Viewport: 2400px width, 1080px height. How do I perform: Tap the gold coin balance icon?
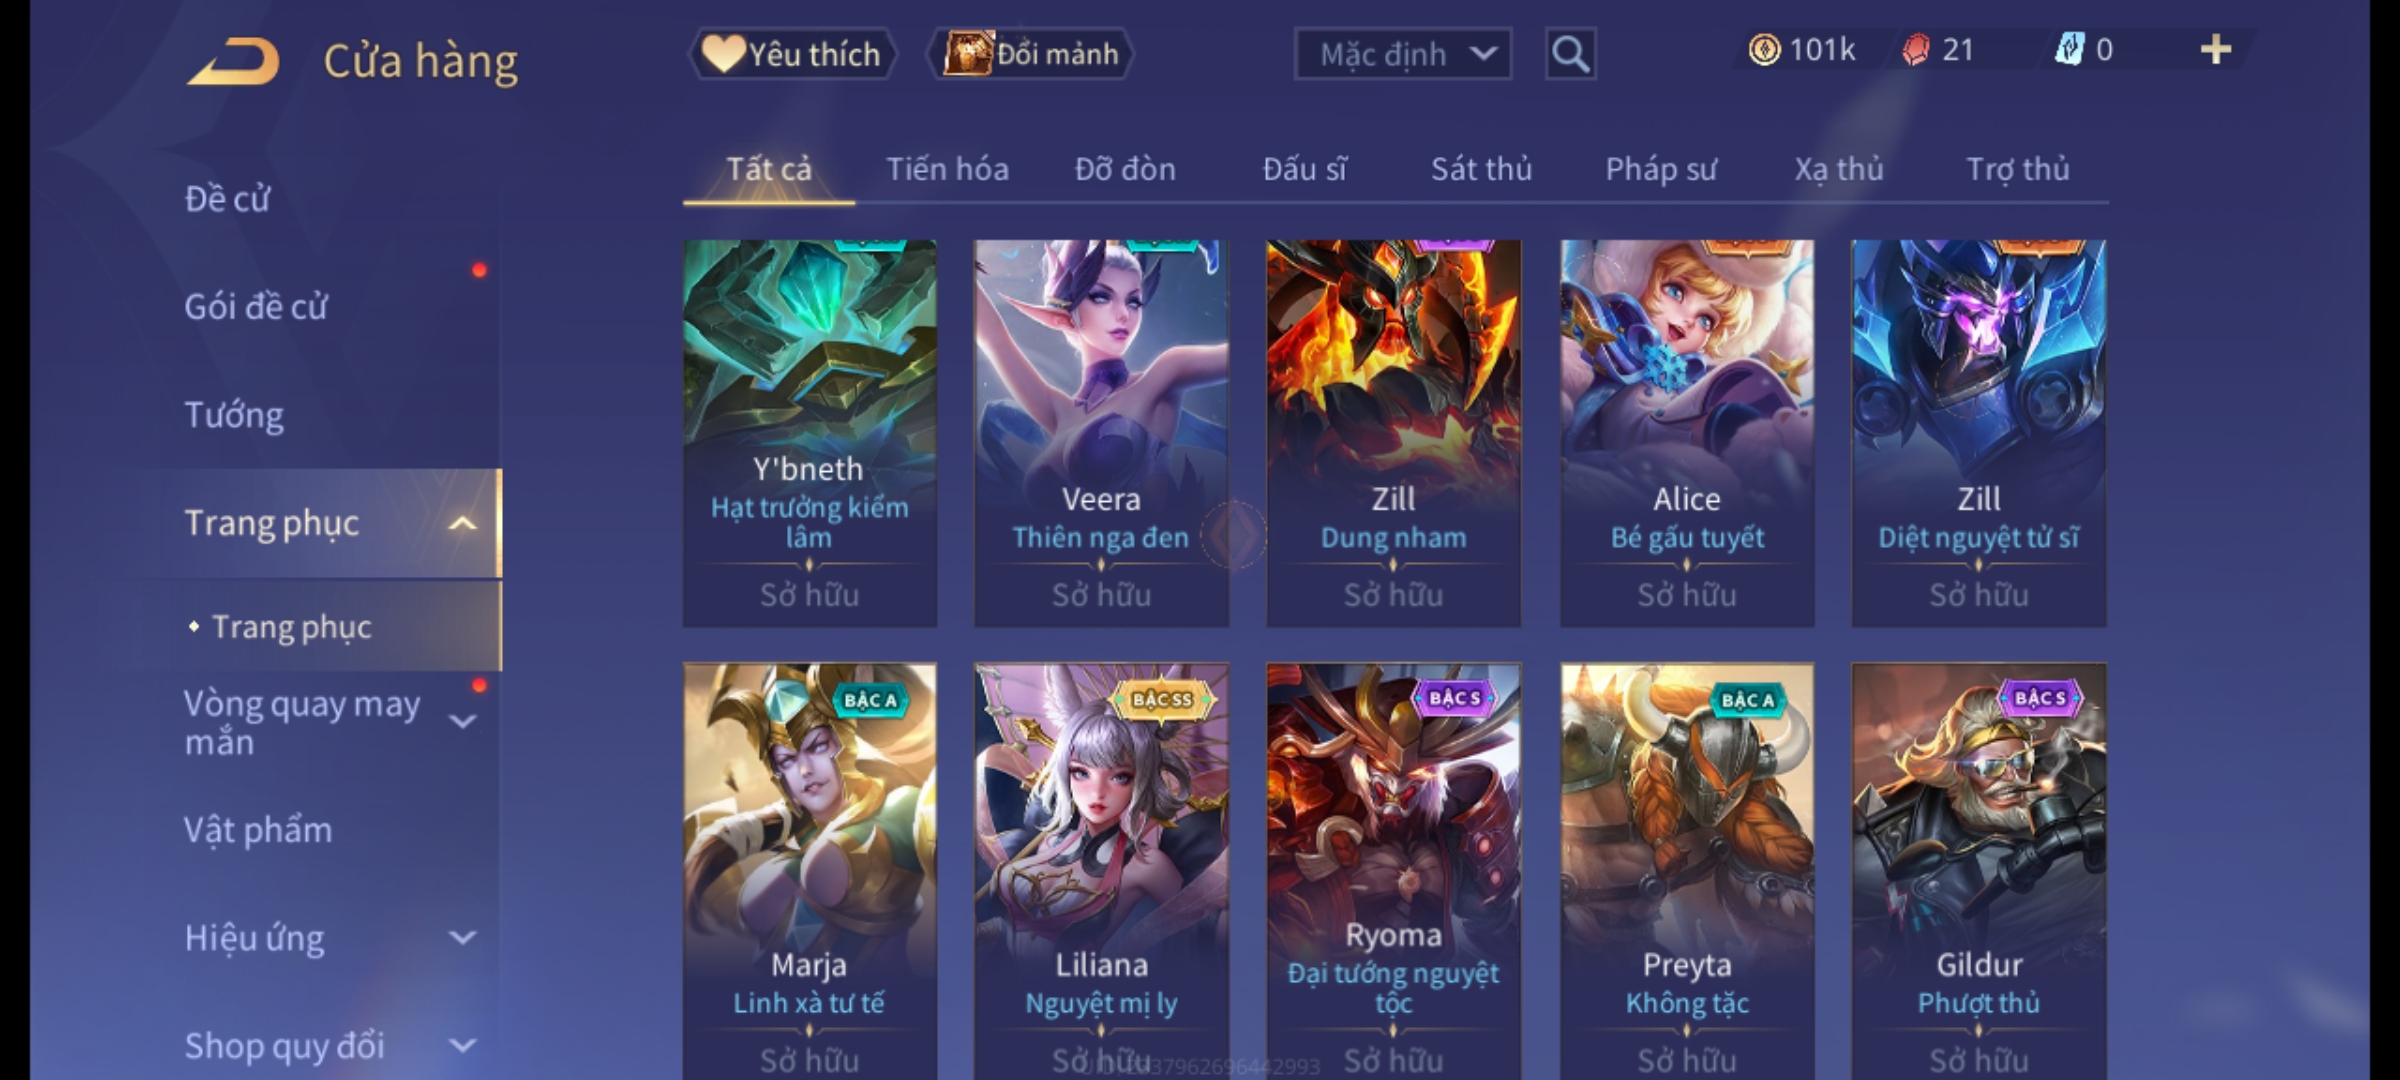1764,50
